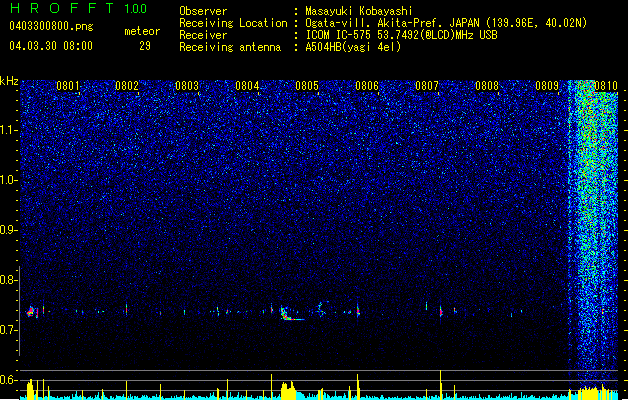Click the 0804 time marker
Viewport: 629px width, 400px height.
click(x=247, y=86)
